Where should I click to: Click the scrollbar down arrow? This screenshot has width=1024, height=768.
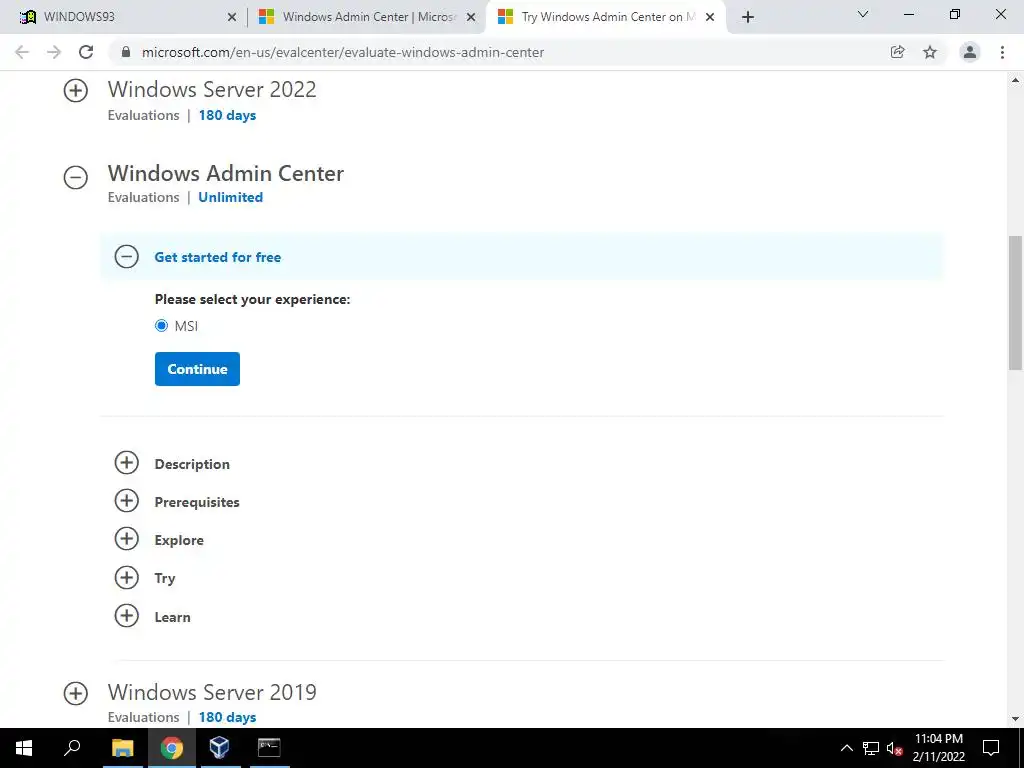pyautogui.click(x=1016, y=719)
